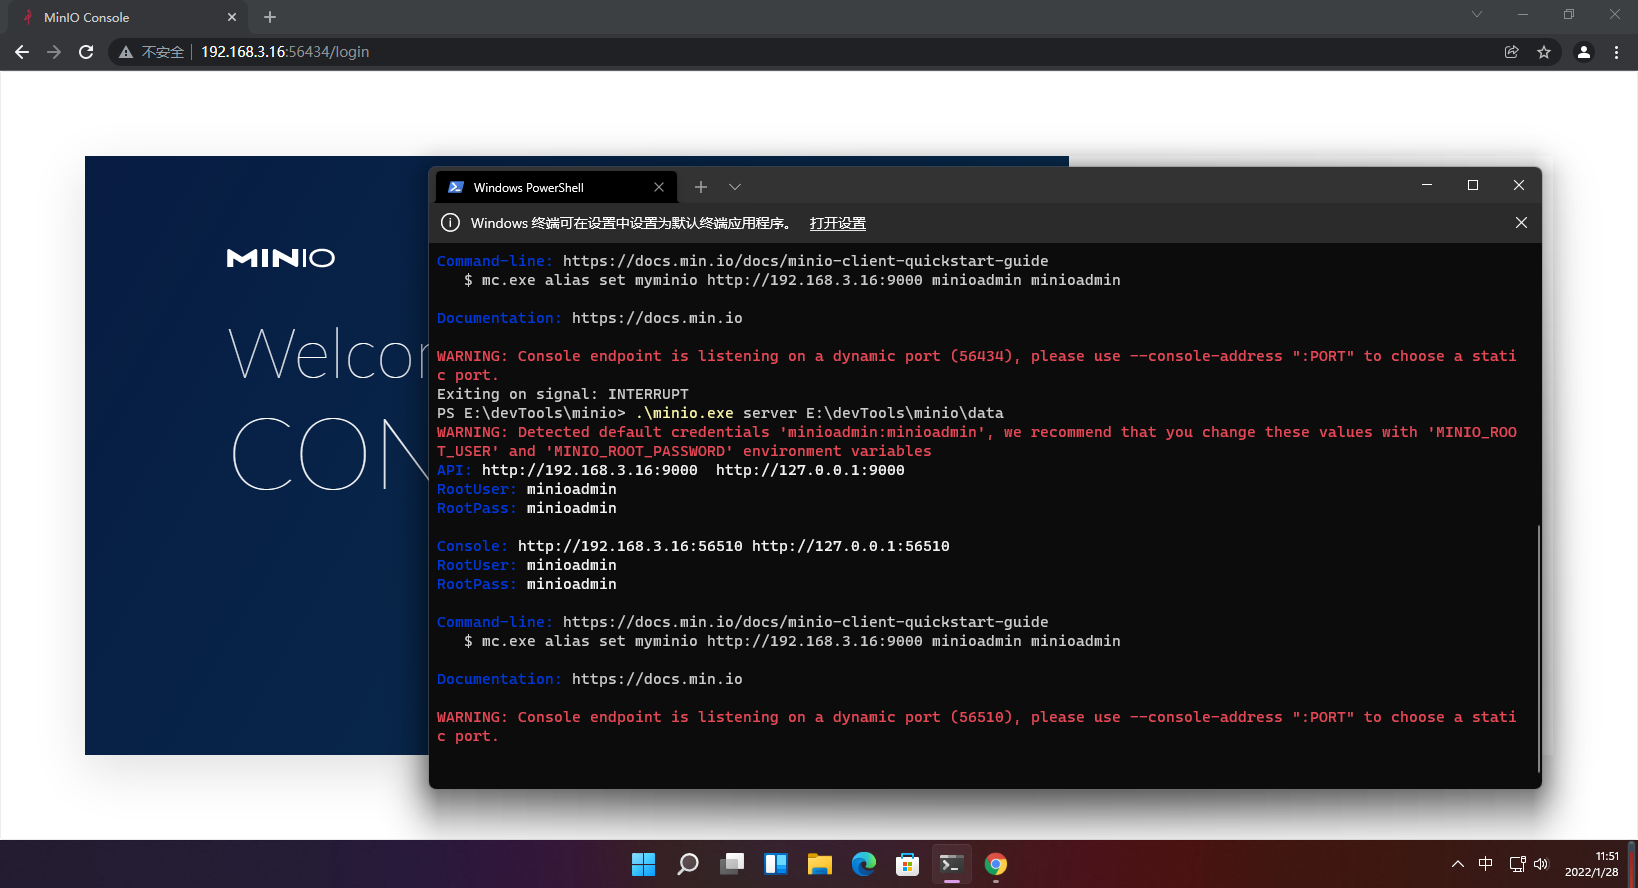This screenshot has height=888, width=1638.
Task: Click the forward navigation arrow
Action: [54, 52]
